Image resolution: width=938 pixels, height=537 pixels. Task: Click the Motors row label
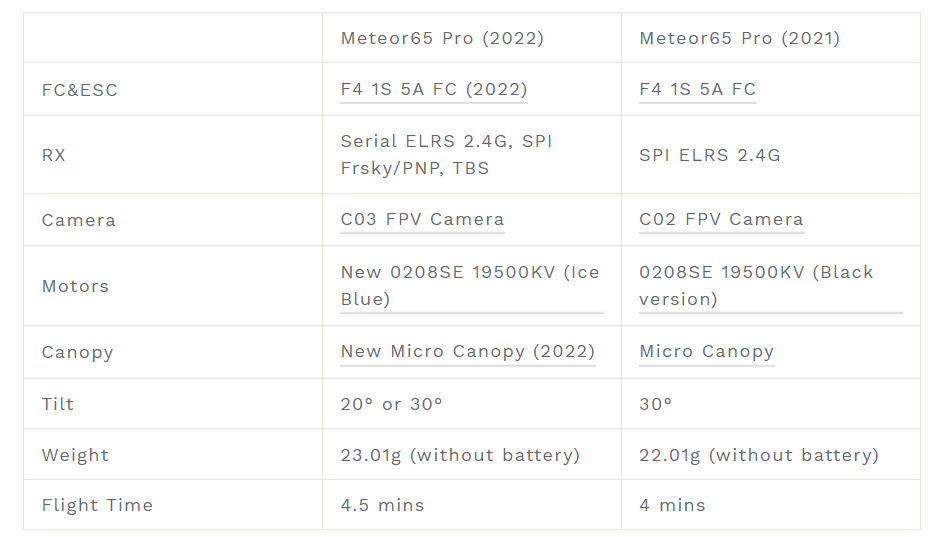[x=75, y=286]
